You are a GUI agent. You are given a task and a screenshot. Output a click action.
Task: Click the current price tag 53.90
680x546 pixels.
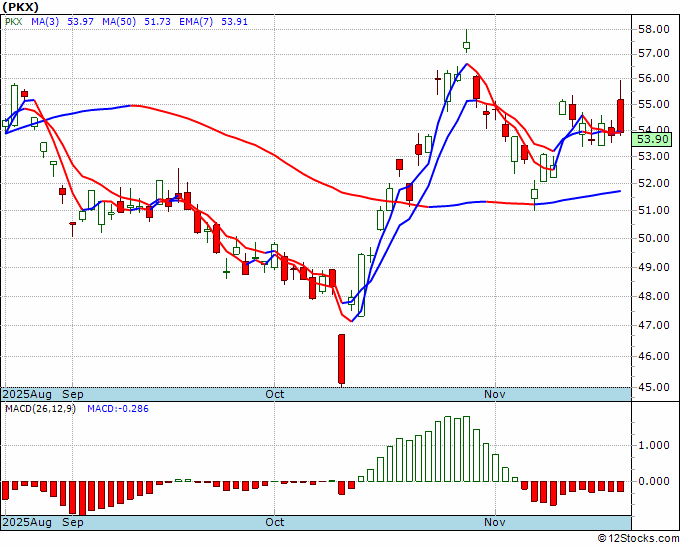tap(652, 140)
